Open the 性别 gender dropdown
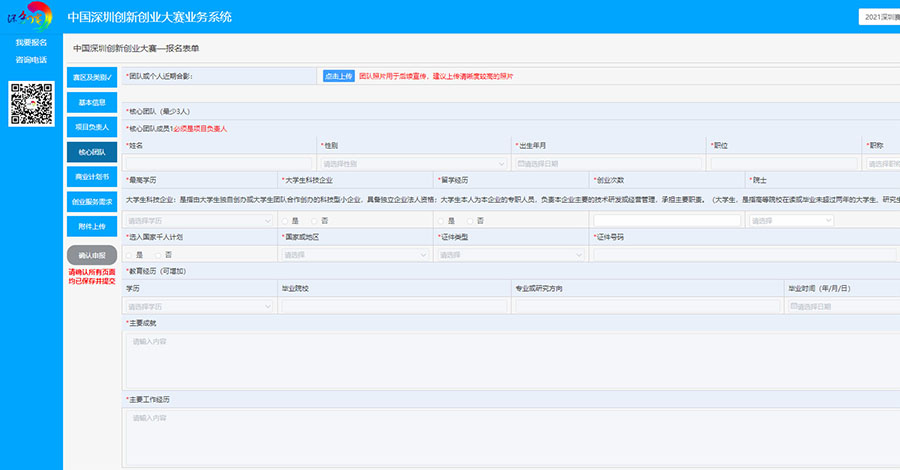 click(414, 164)
